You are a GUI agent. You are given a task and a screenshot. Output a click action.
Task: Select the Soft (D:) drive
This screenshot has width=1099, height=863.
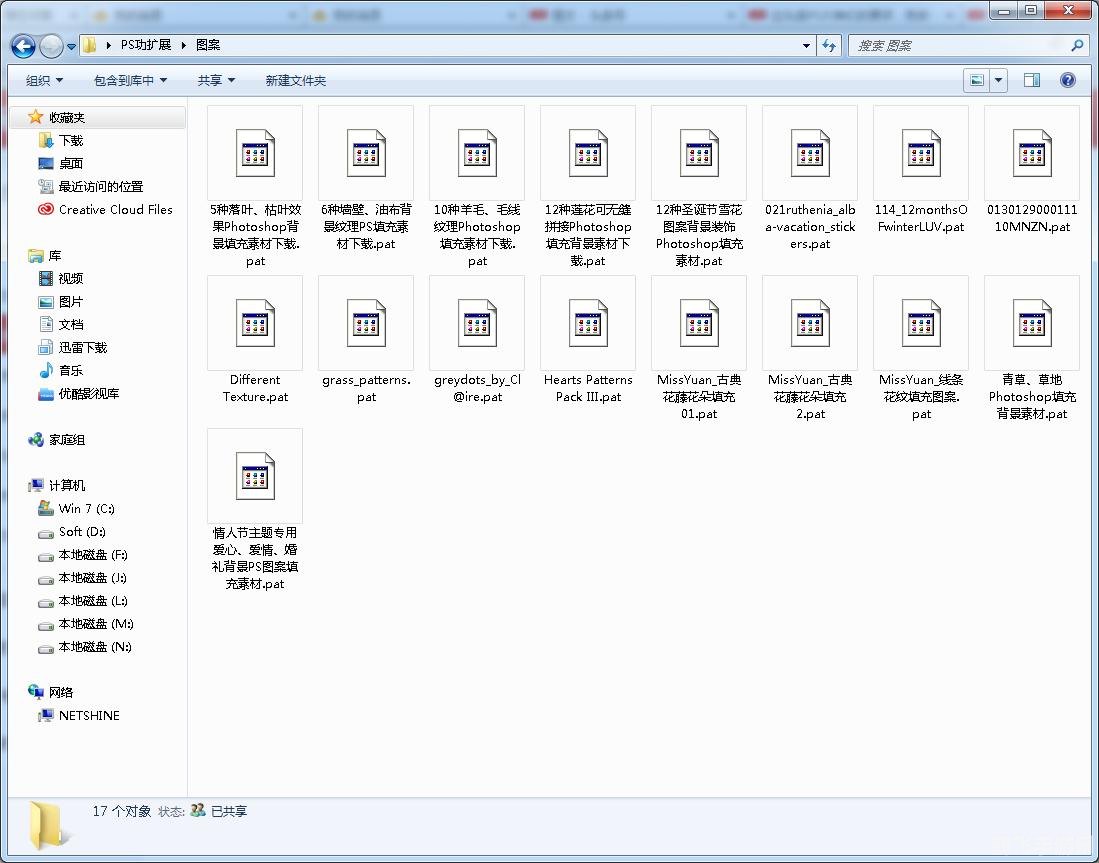coord(82,532)
